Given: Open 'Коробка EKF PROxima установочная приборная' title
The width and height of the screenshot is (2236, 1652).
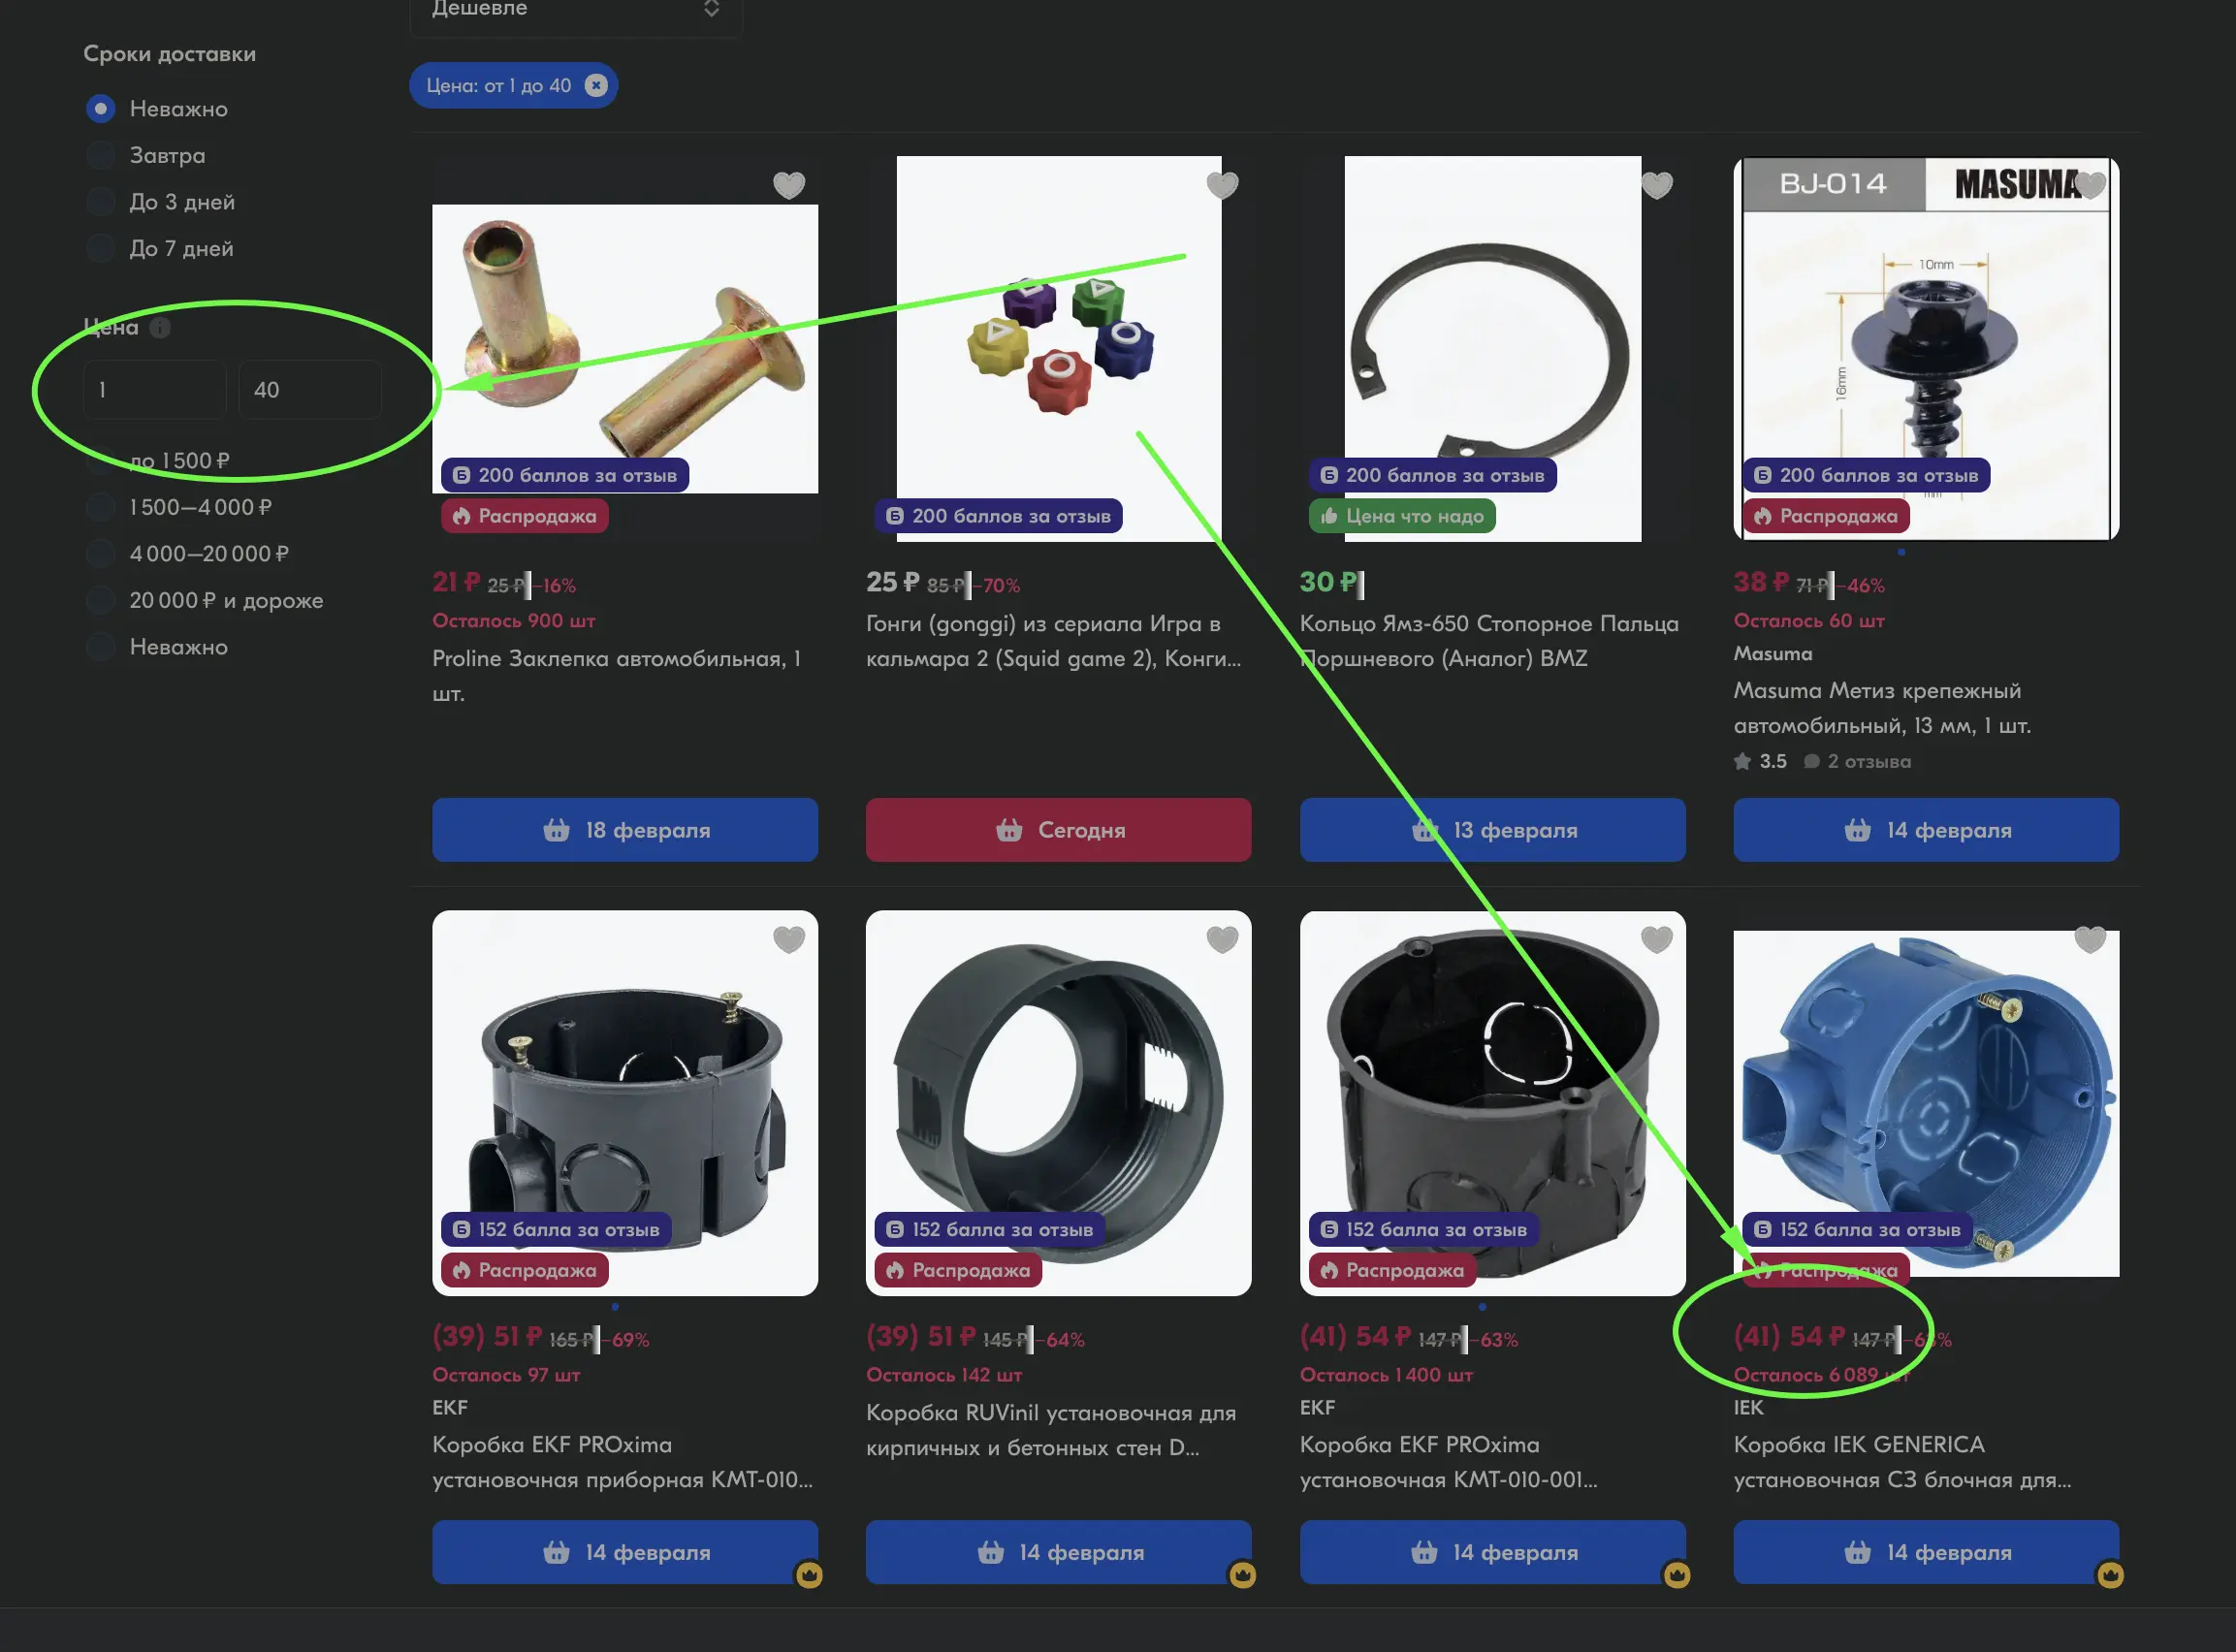Looking at the screenshot, I should (x=623, y=1462).
